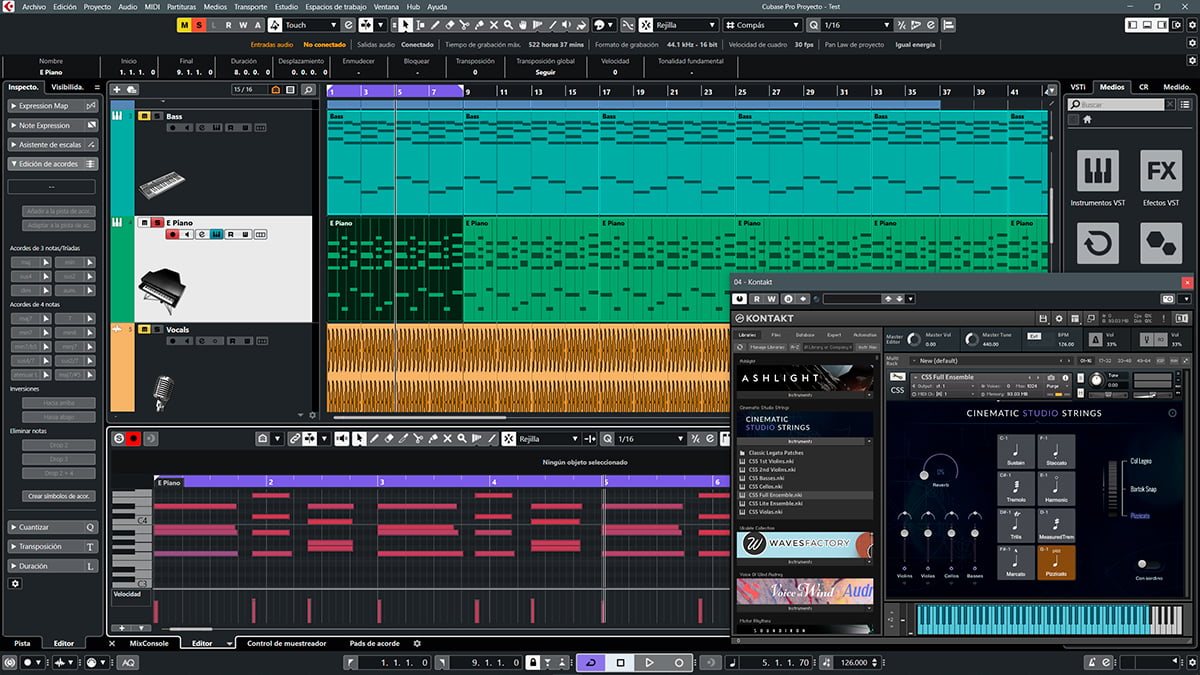Select the Erase tool in the main toolbar
This screenshot has width=1200, height=675.
[x=449, y=25]
